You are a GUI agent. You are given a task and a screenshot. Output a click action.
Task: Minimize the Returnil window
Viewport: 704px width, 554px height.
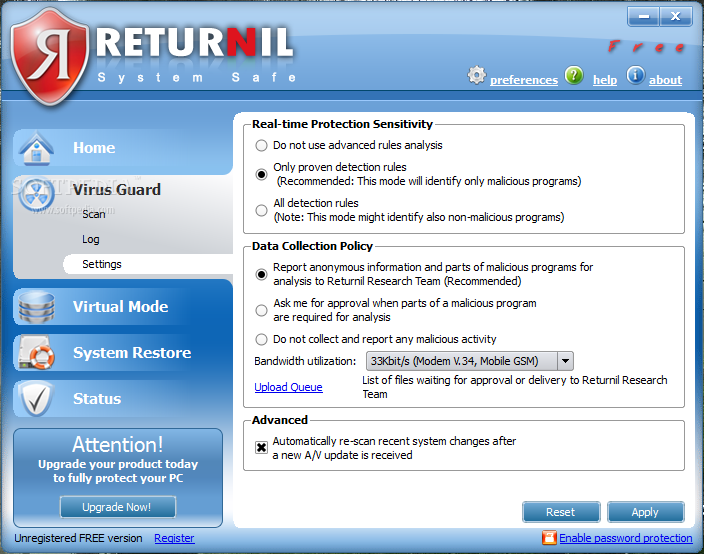click(644, 17)
